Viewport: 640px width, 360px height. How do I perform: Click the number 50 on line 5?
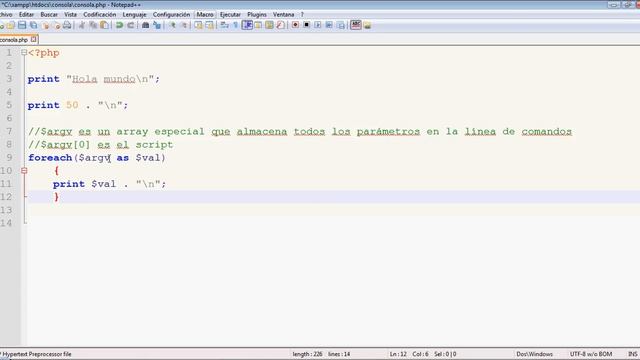72,105
